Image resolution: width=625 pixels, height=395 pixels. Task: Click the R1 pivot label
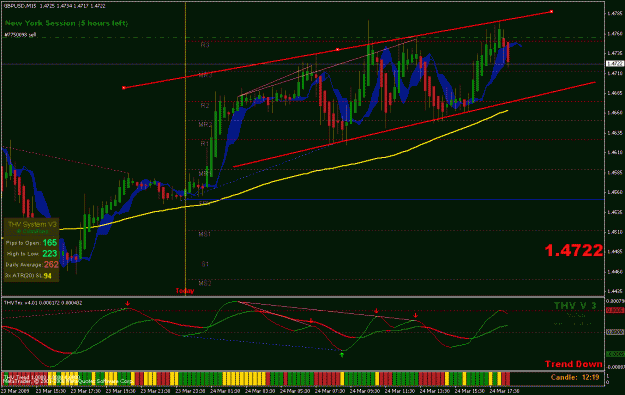pos(205,143)
